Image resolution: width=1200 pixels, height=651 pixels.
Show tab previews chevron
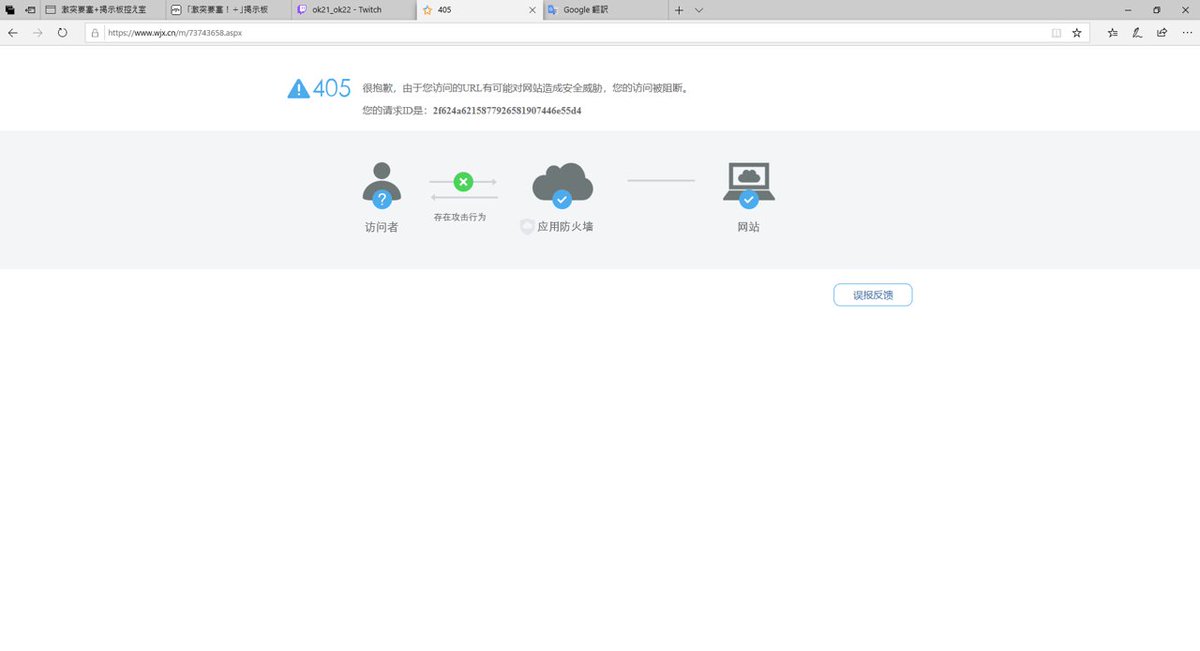click(699, 9)
